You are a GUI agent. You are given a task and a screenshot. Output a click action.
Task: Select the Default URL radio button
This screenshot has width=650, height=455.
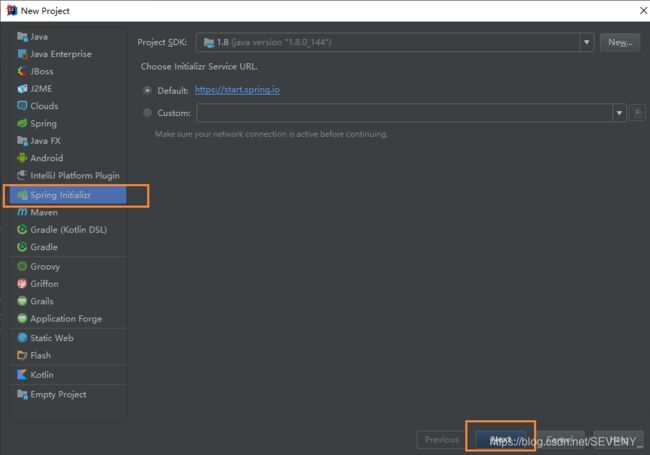[x=147, y=90]
